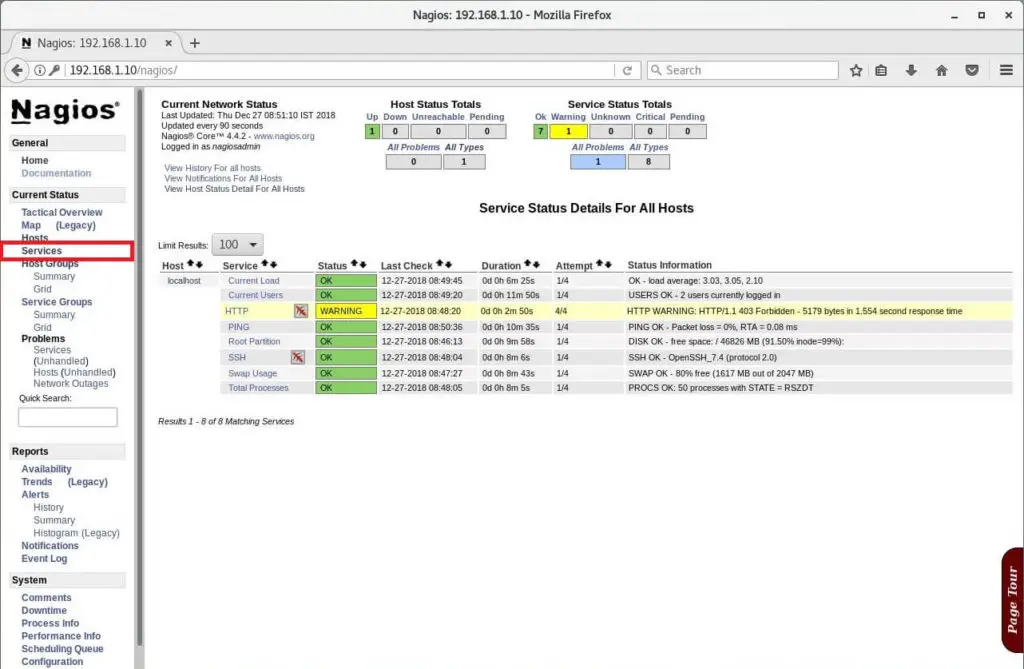Click the Quick Search input field
This screenshot has width=1024, height=669.
[68, 417]
